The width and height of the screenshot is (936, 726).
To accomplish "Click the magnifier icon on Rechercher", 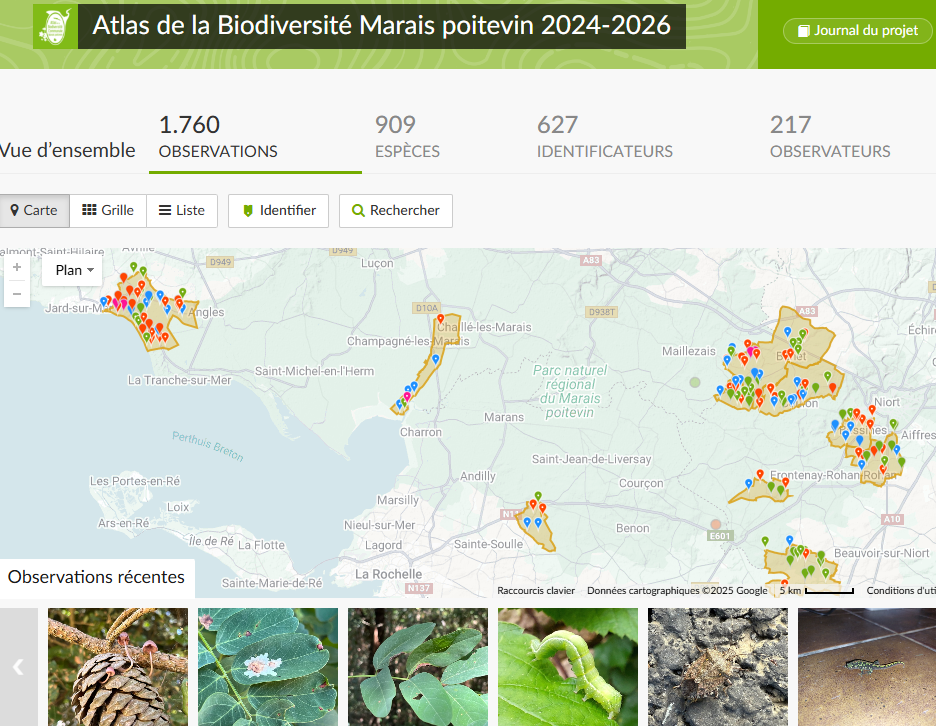I will point(358,211).
